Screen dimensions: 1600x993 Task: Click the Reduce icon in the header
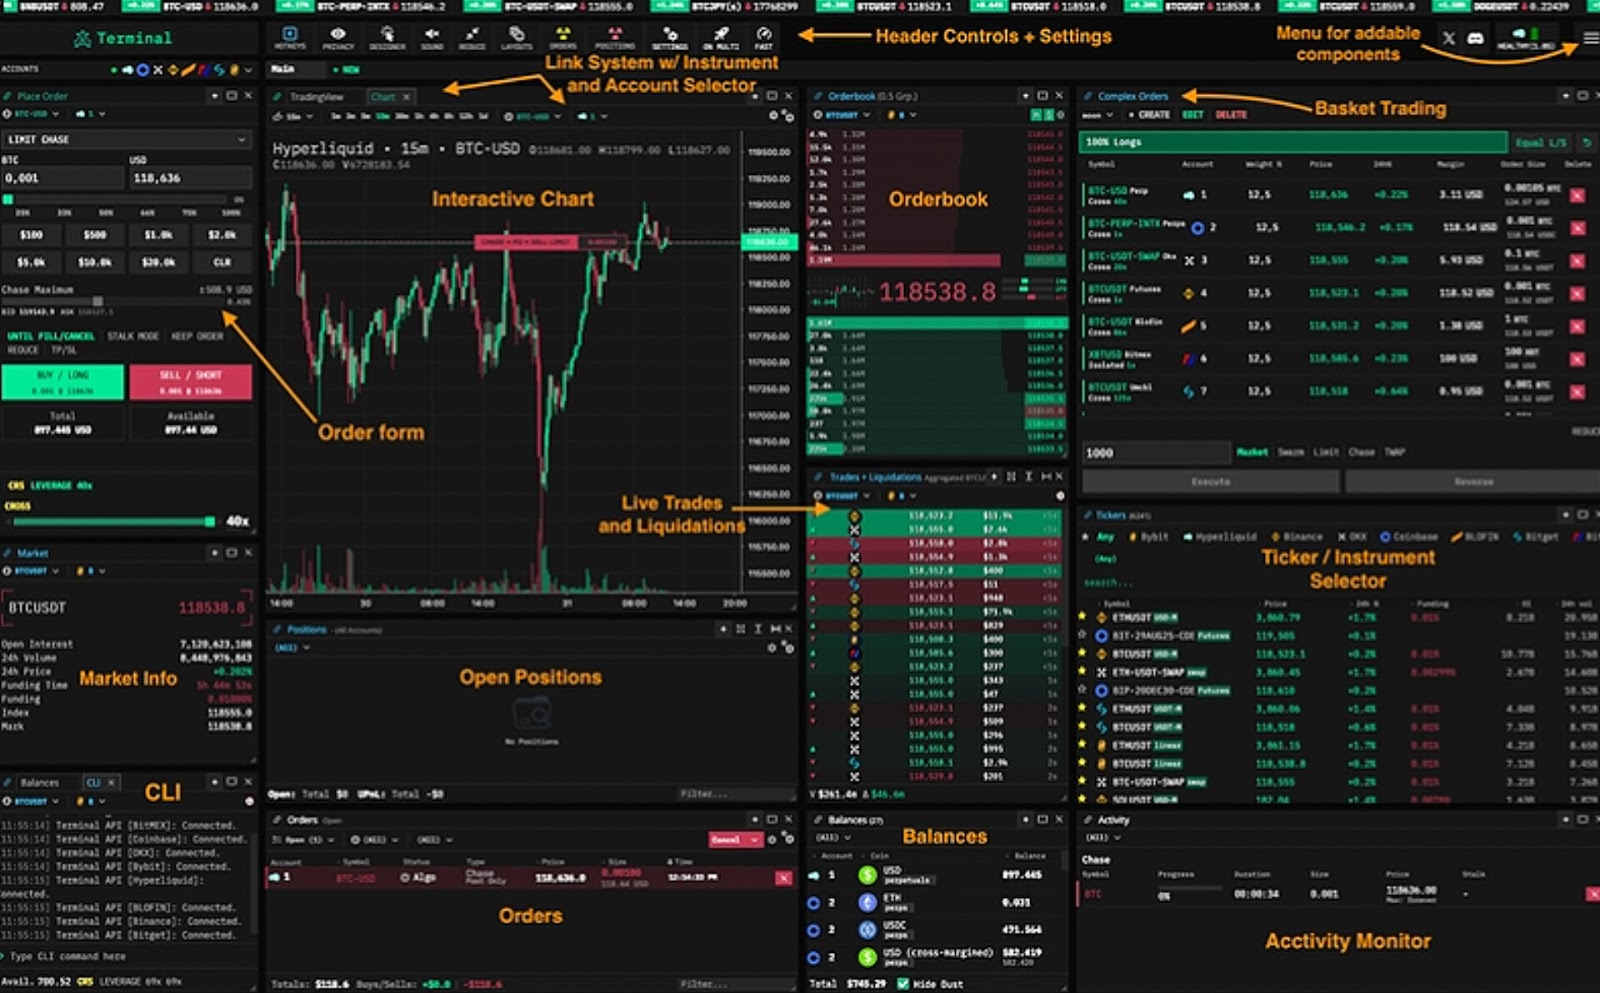point(472,38)
